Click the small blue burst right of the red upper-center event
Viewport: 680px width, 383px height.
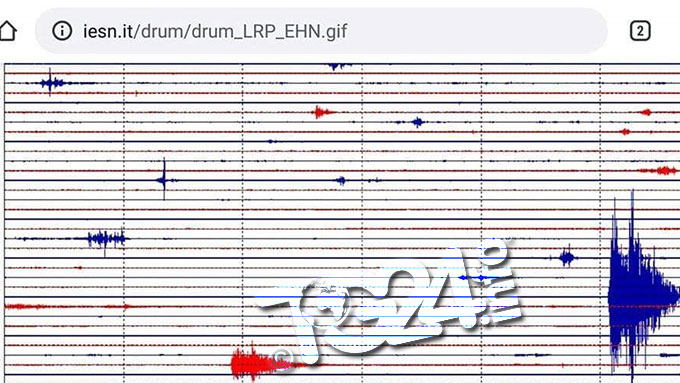coord(417,122)
